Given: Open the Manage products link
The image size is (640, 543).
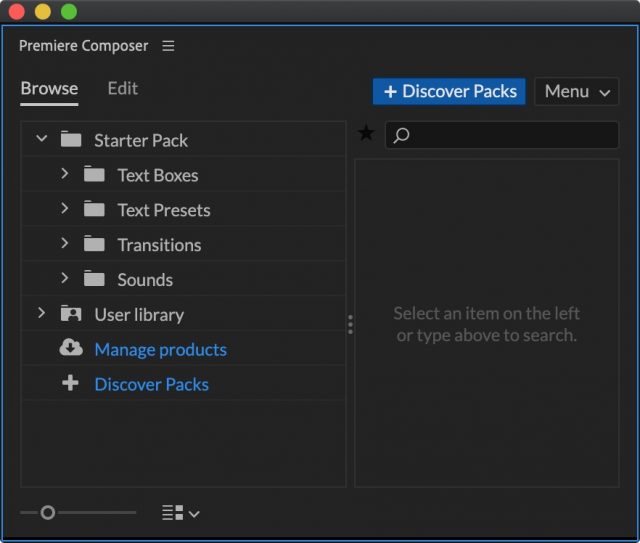Looking at the screenshot, I should tap(160, 349).
